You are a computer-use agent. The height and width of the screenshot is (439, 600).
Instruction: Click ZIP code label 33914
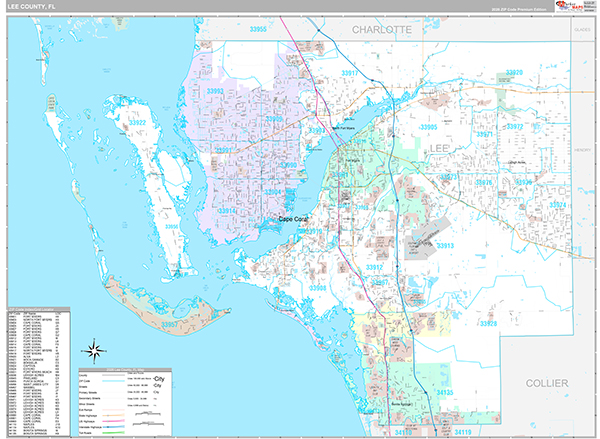(227, 211)
